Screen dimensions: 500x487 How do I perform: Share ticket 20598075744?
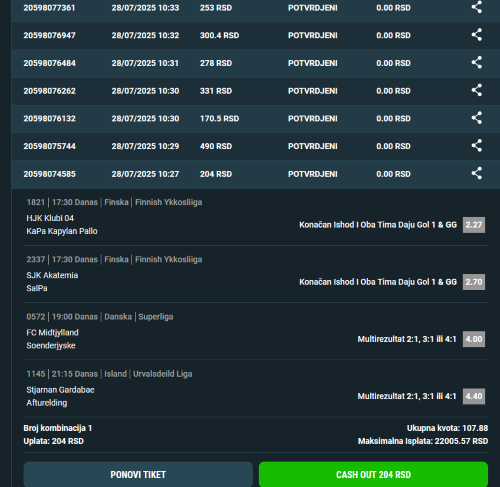[x=477, y=145]
